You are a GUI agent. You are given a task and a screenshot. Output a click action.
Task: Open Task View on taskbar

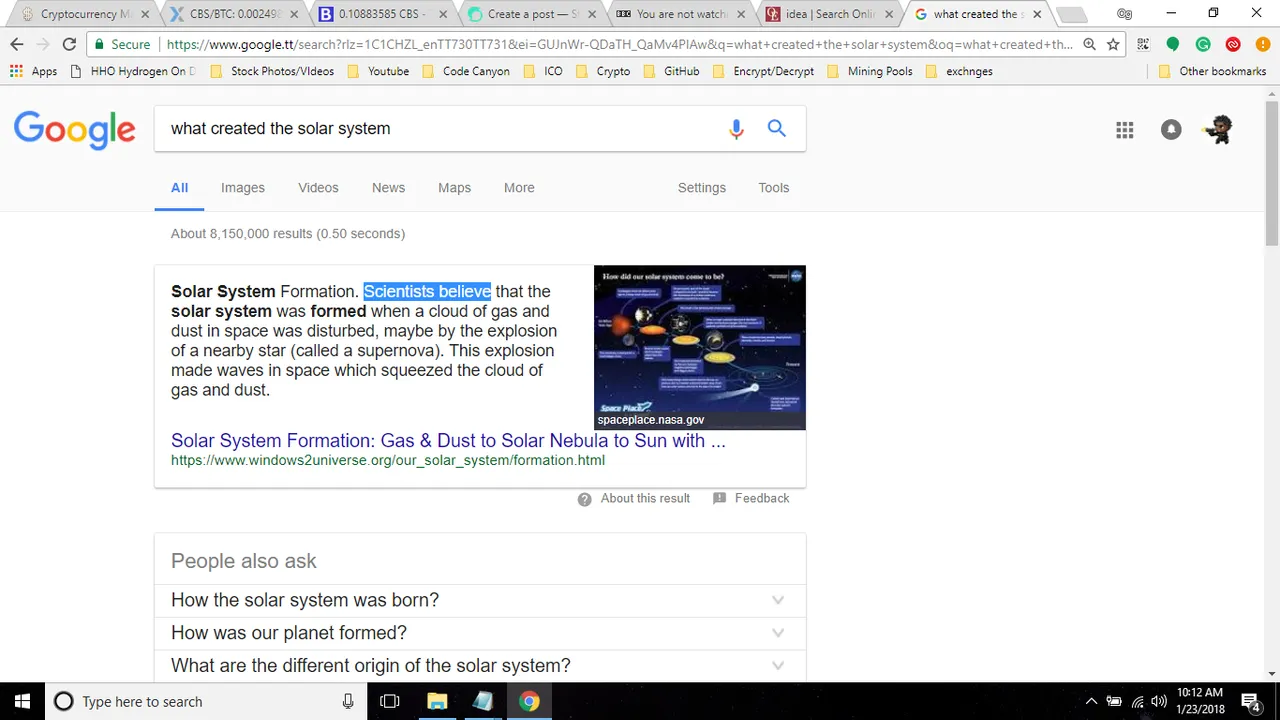point(390,701)
